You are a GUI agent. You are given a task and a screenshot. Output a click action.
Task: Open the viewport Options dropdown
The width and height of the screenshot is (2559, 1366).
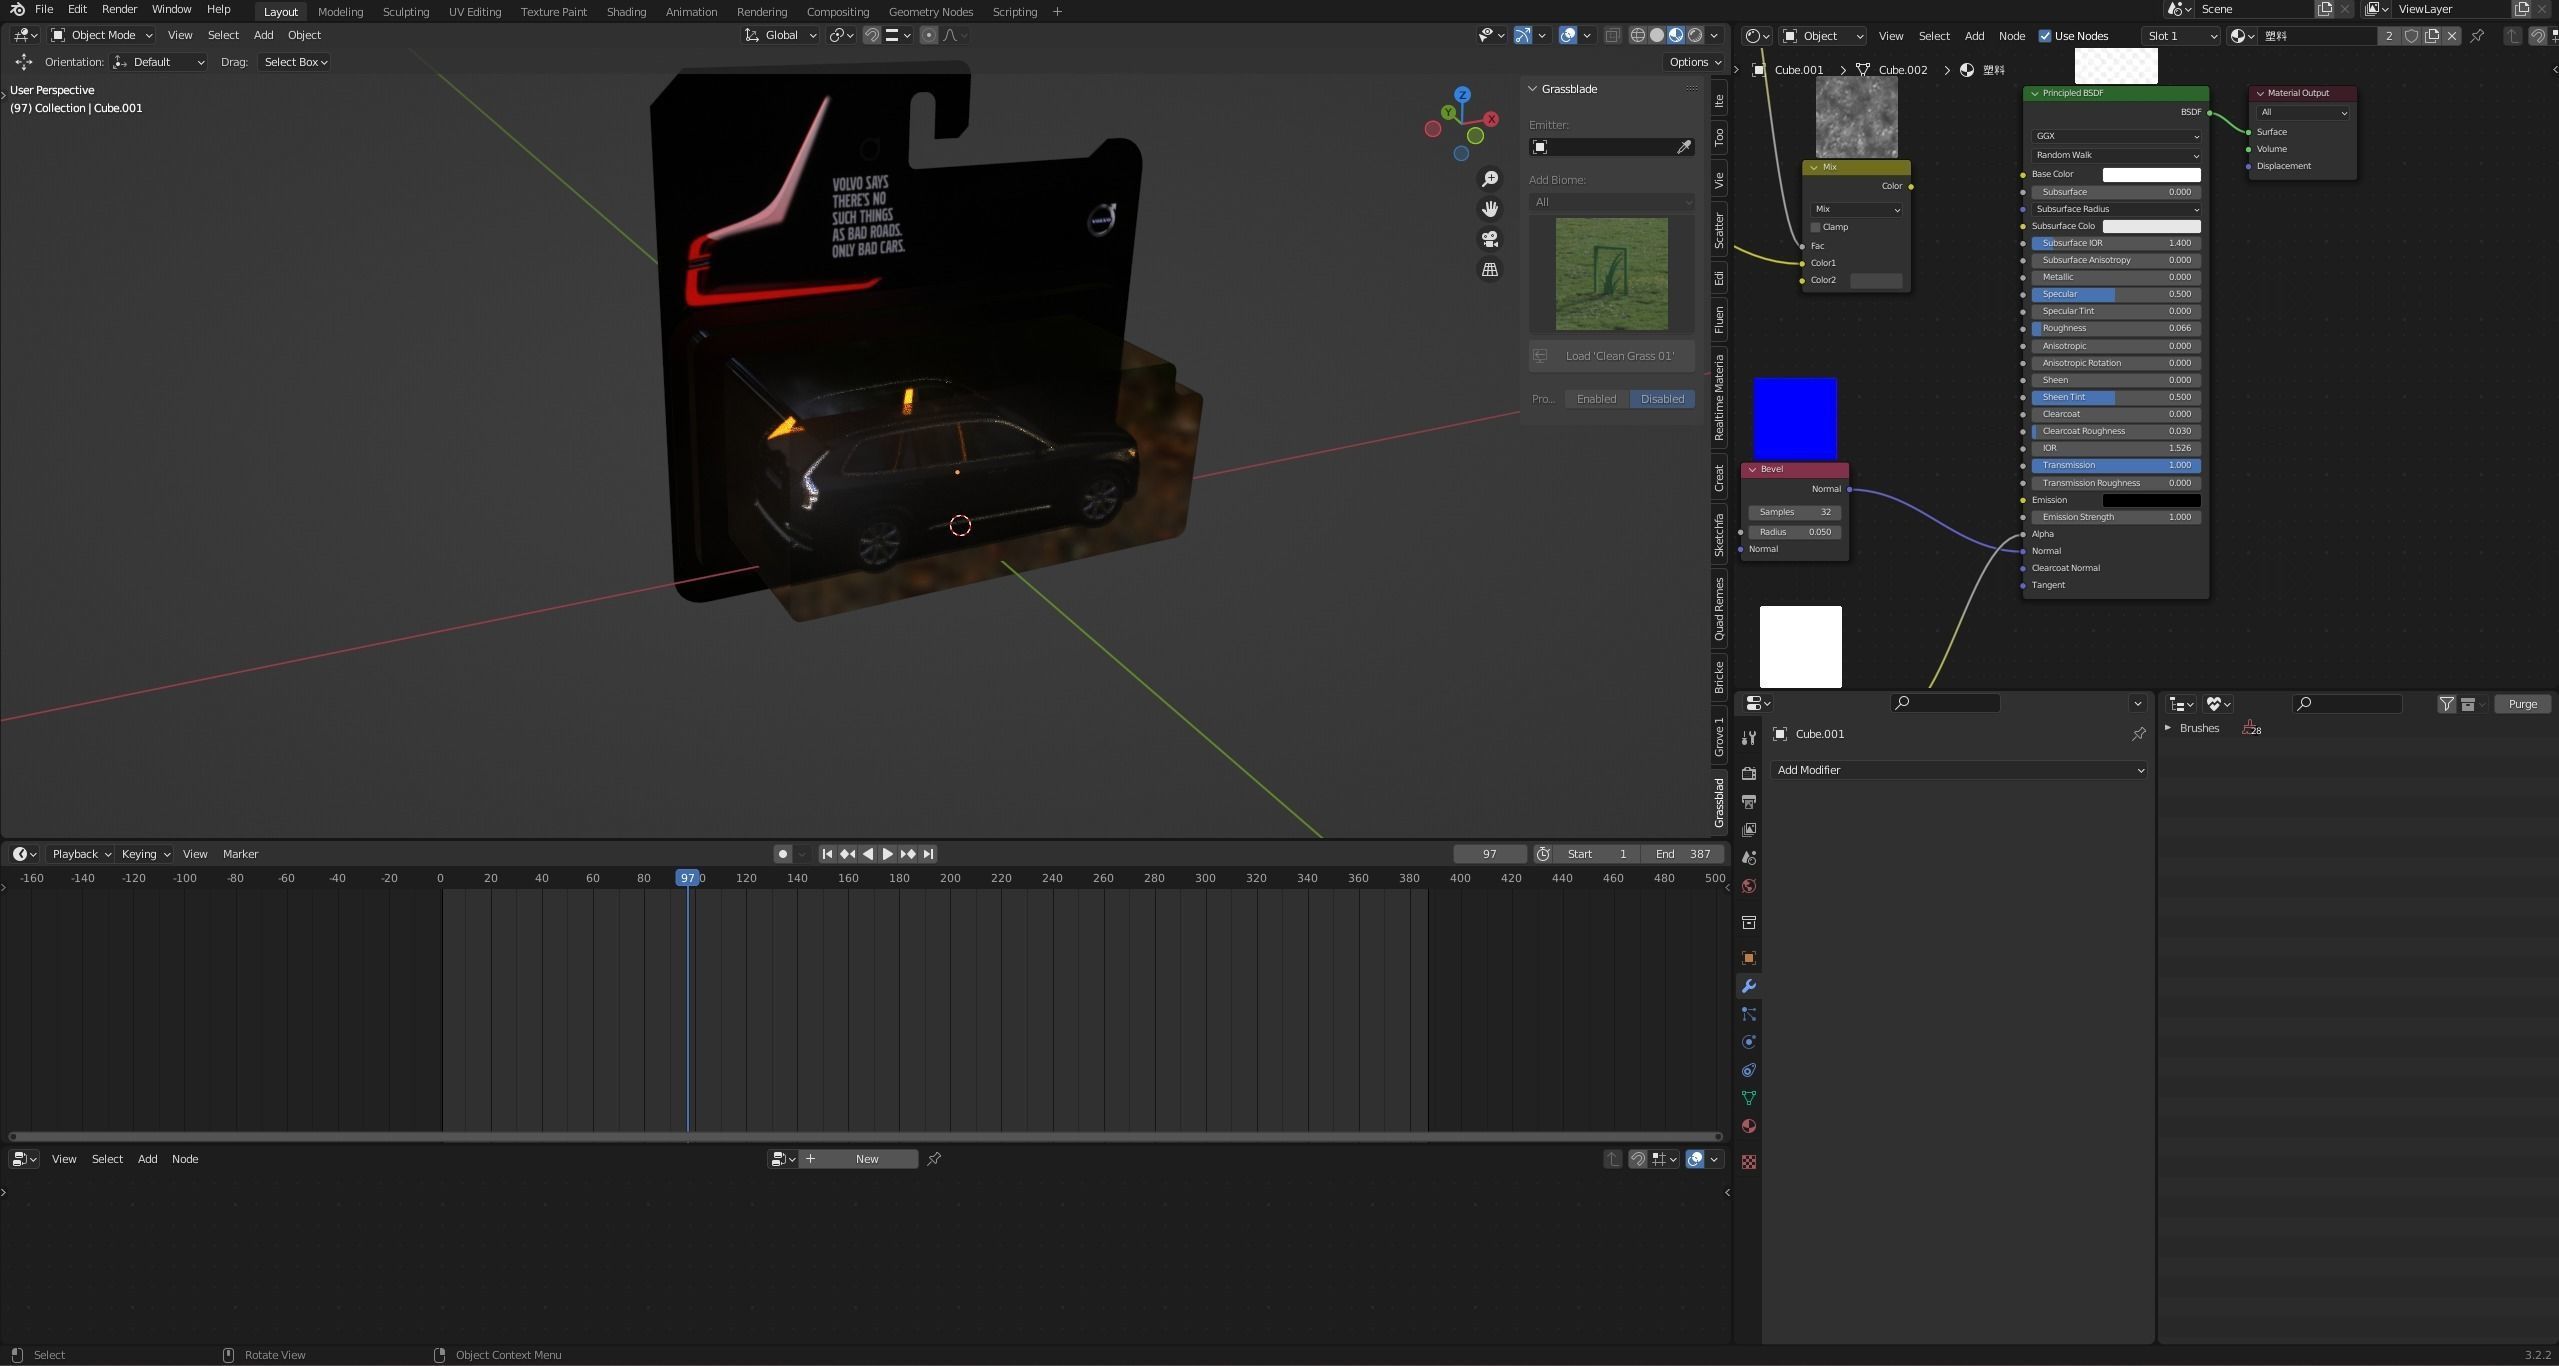1695,62
